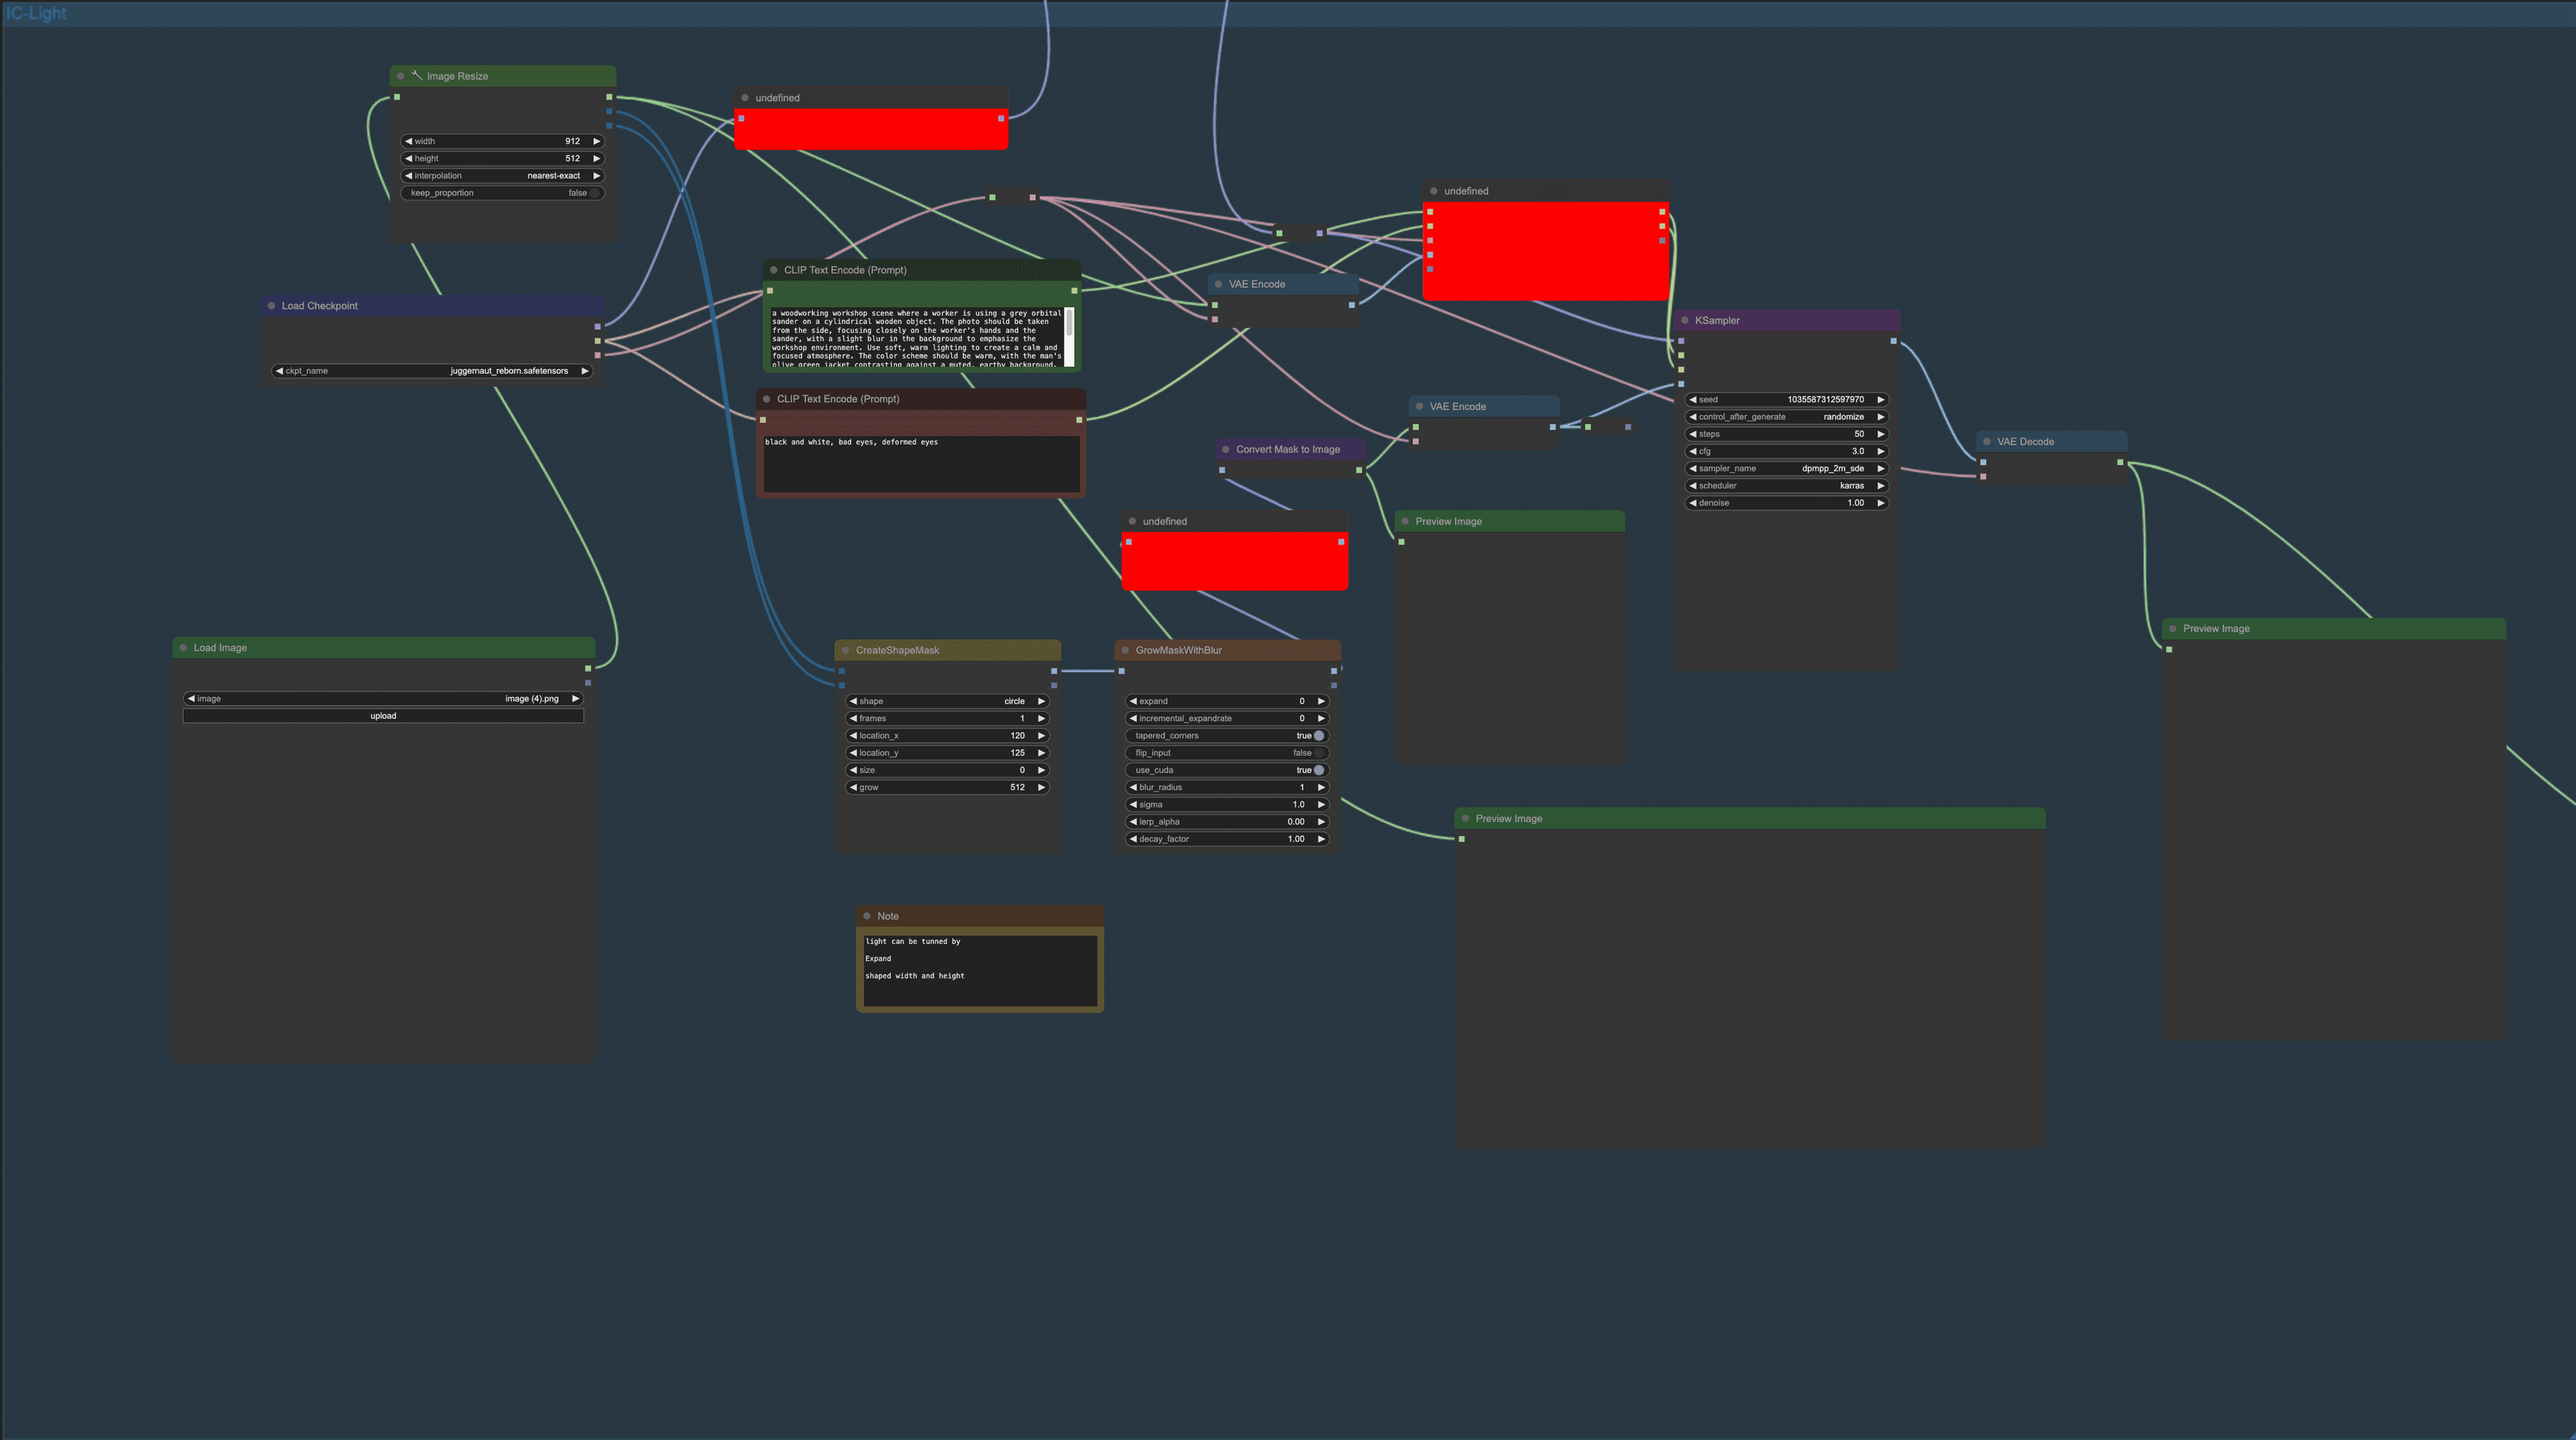Decrease decay_factor using its left arrow
Screen dimensions: 2576x1440
pos(1133,839)
